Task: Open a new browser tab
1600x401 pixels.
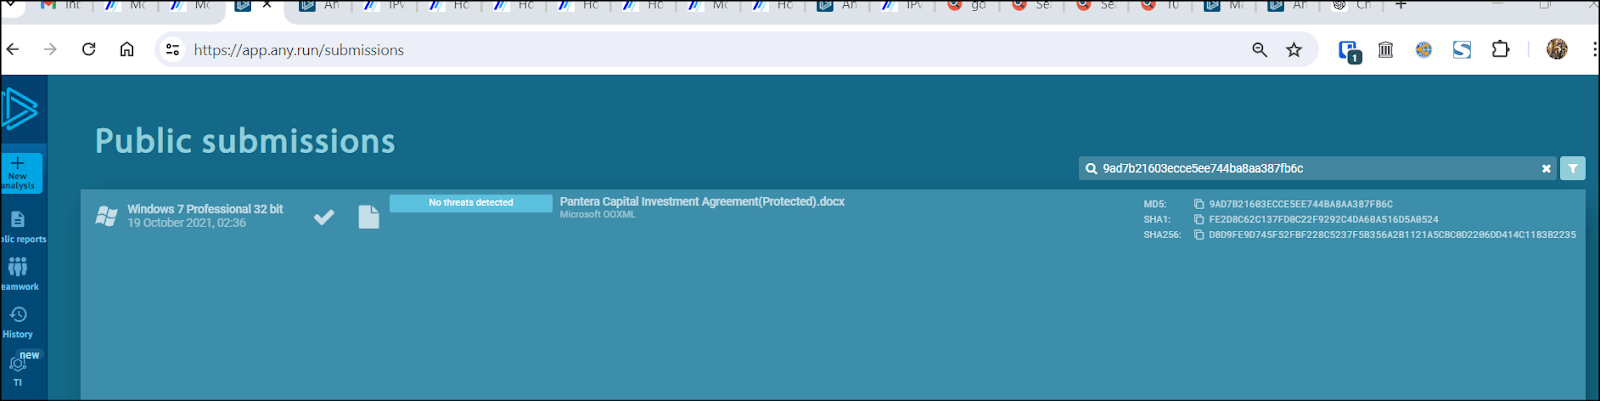Action: [x=1401, y=5]
